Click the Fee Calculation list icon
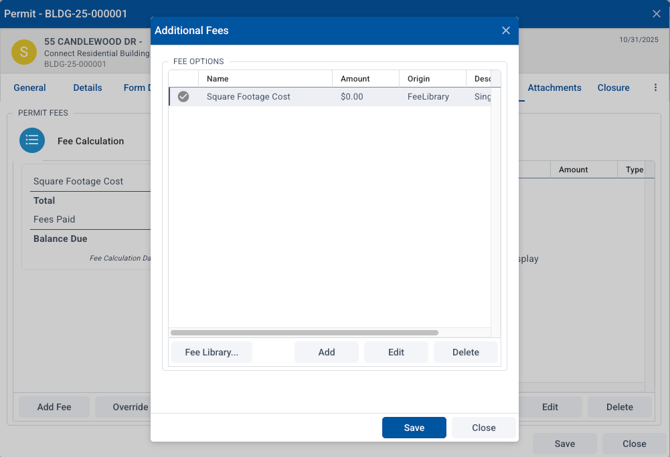 (x=32, y=141)
